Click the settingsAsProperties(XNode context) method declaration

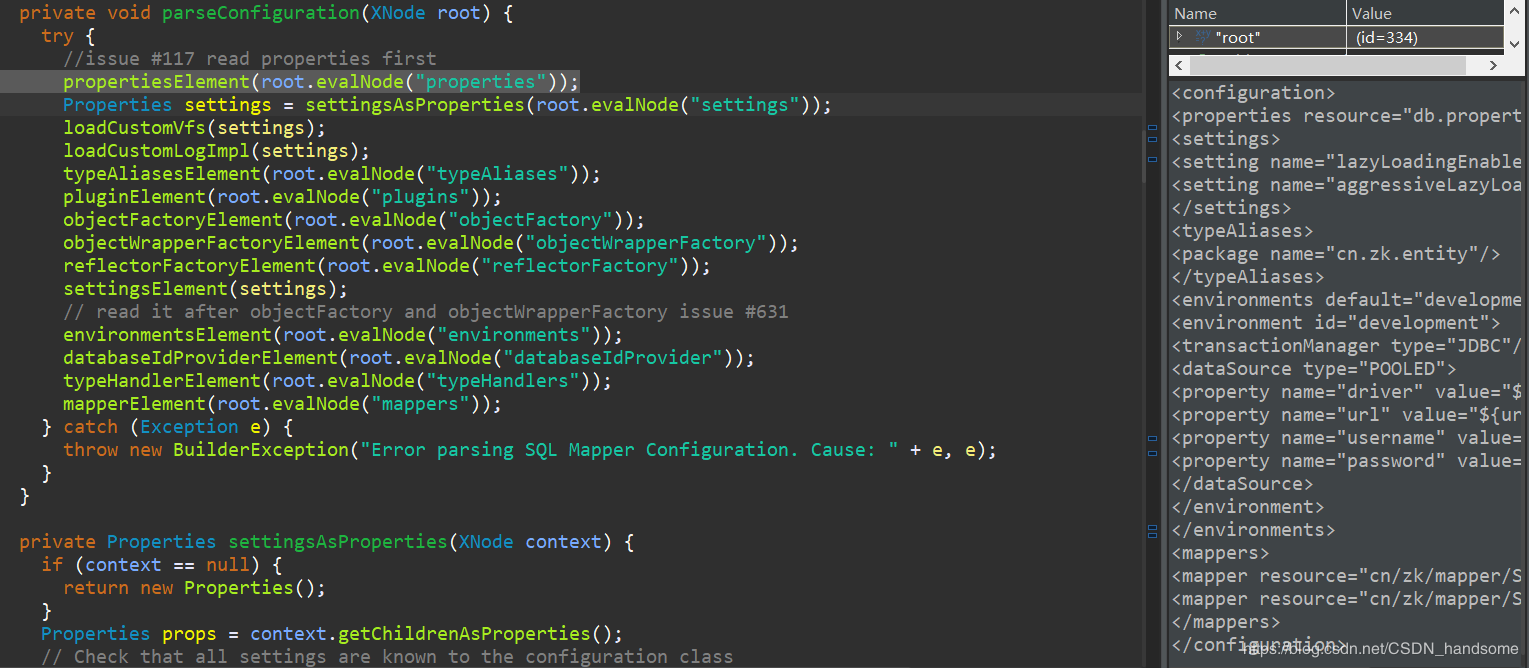327,542
